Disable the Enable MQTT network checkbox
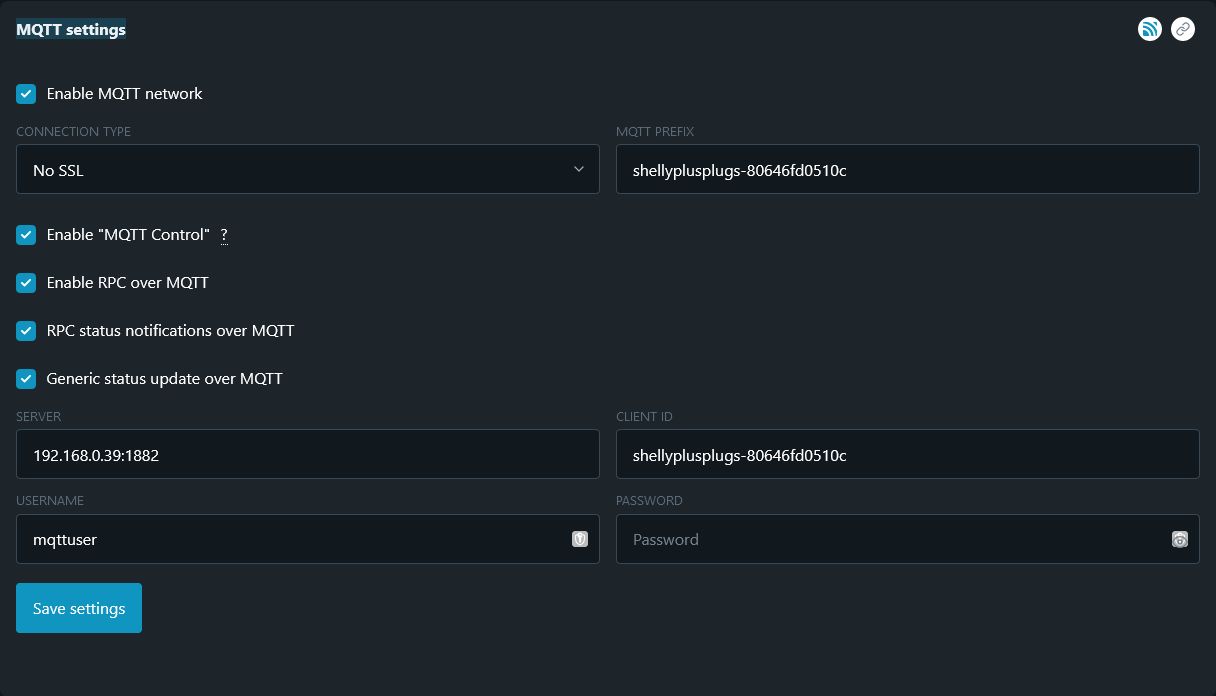Screen dimensions: 1216x696 coord(26,94)
